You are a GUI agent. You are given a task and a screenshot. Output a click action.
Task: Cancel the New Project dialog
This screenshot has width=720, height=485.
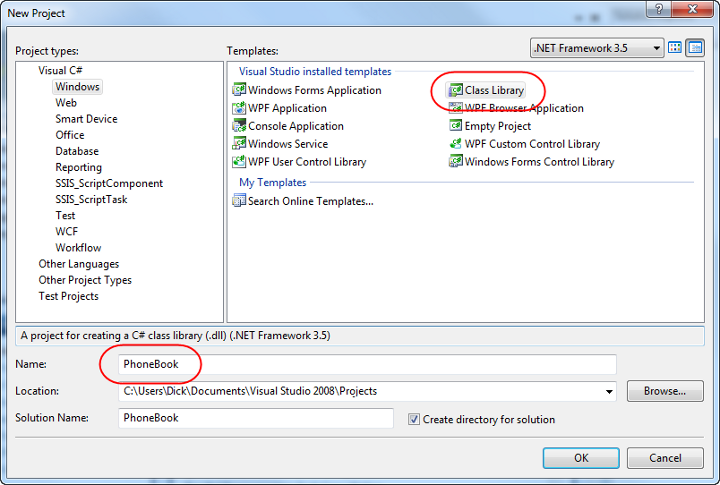click(665, 458)
